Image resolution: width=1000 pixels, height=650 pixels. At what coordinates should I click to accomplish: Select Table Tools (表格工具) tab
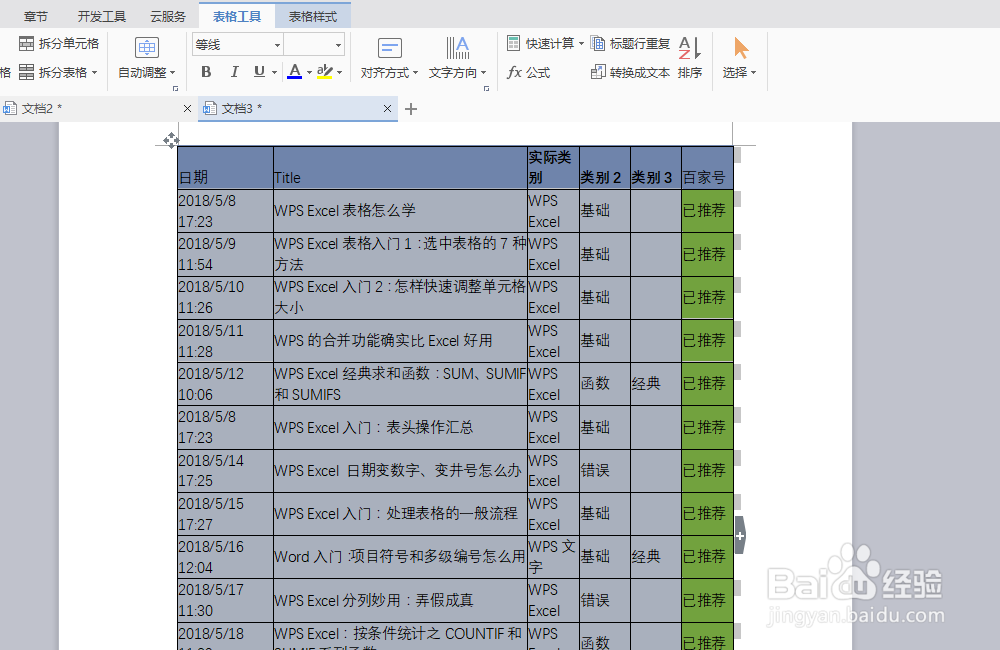click(x=237, y=16)
